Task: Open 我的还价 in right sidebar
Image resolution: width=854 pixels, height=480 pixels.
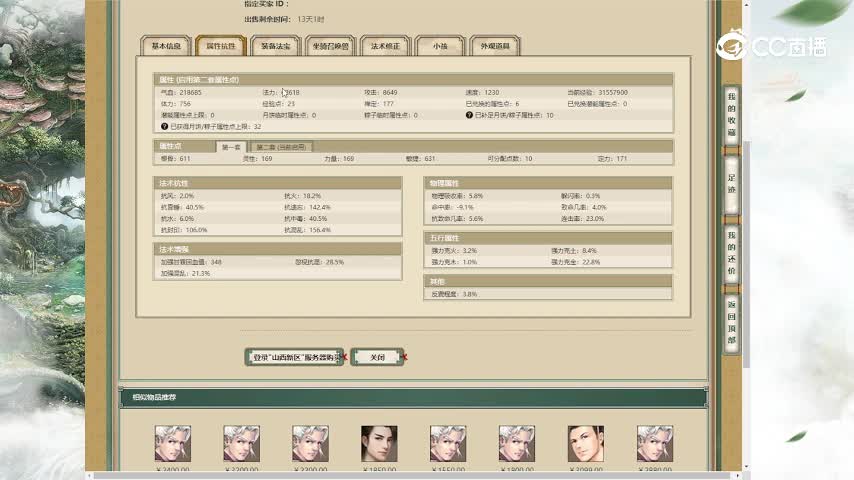Action: click(x=731, y=253)
